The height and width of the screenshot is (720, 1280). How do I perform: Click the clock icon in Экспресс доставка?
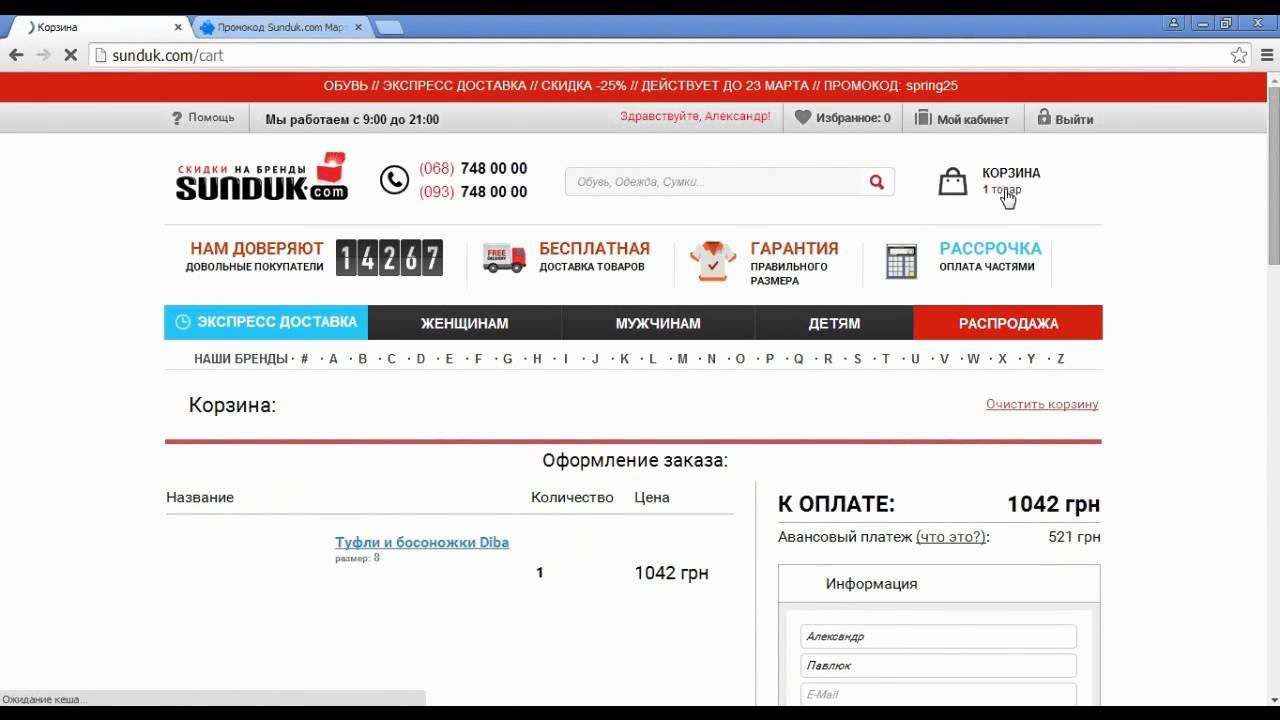click(x=182, y=322)
